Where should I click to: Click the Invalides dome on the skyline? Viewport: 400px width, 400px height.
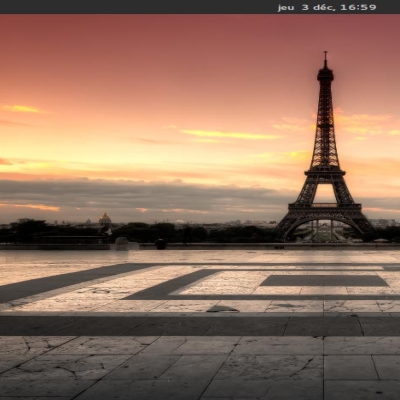coord(105,219)
